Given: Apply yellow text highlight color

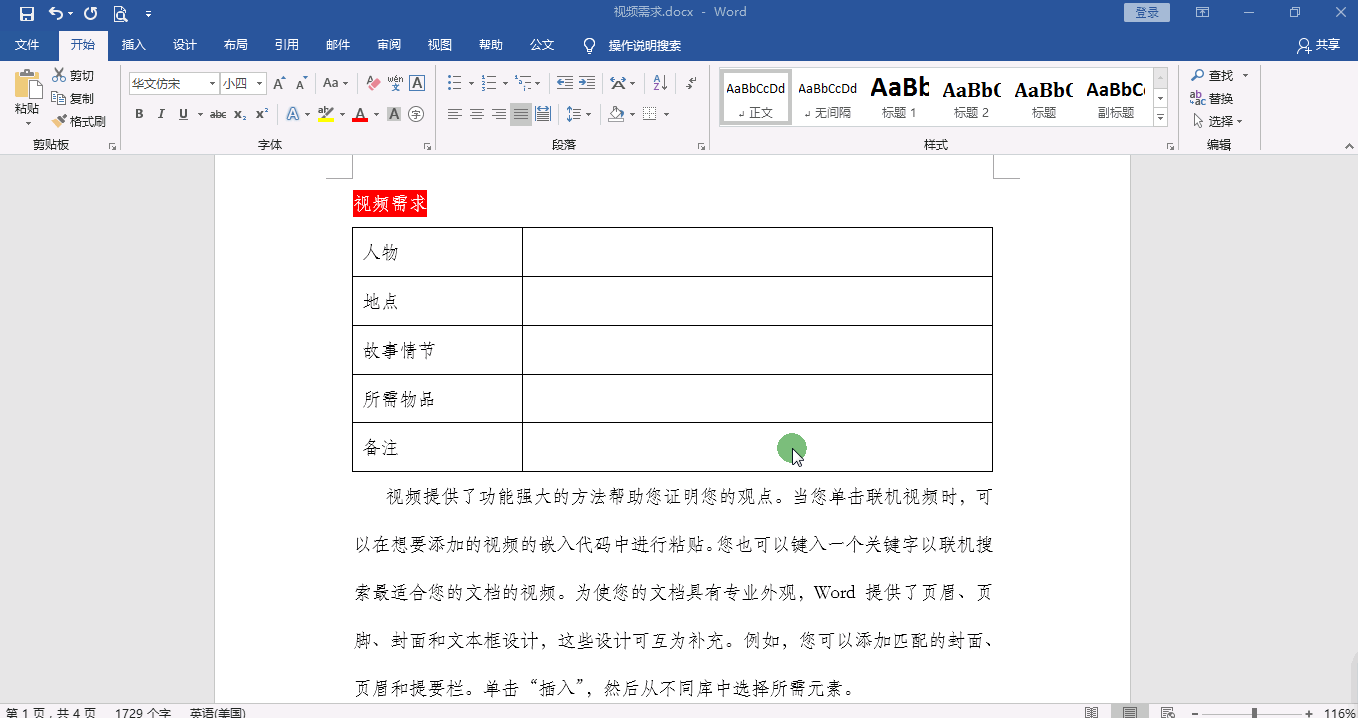Looking at the screenshot, I should [324, 114].
